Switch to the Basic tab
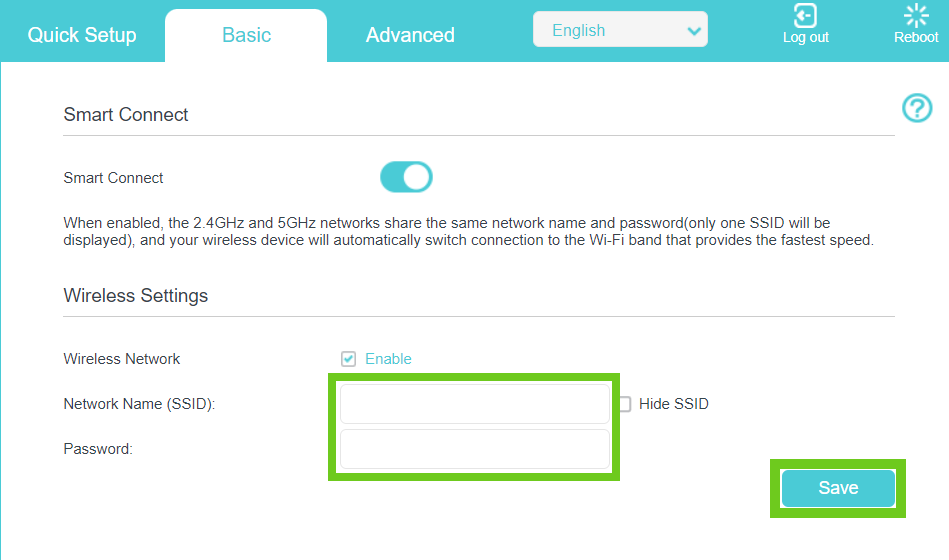 click(246, 35)
